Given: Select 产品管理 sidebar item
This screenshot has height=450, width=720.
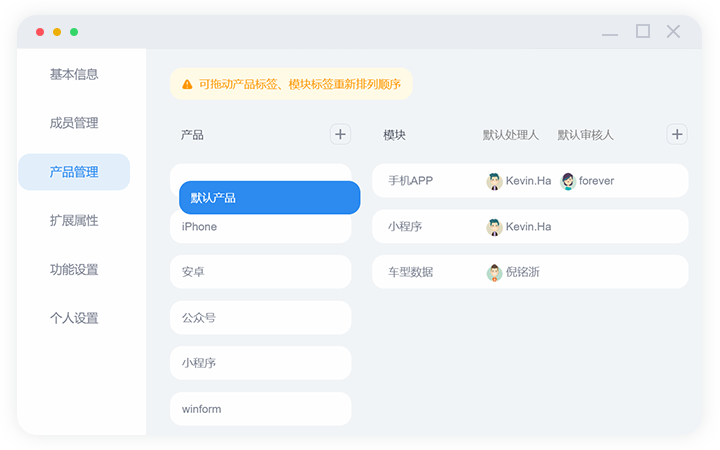Looking at the screenshot, I should [x=74, y=172].
